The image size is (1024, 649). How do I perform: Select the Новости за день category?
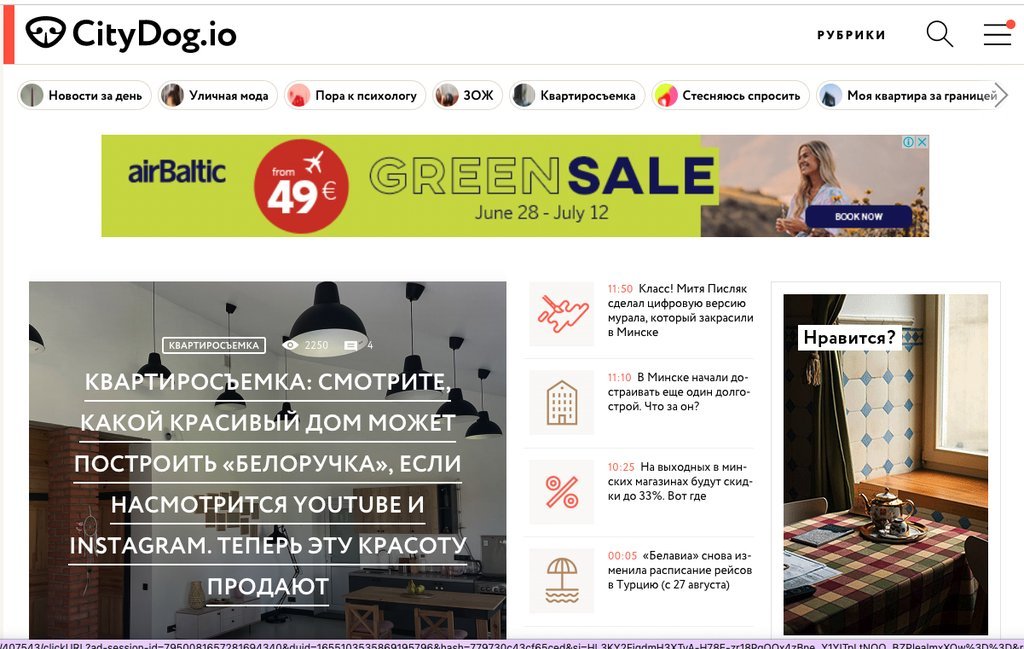(x=84, y=95)
